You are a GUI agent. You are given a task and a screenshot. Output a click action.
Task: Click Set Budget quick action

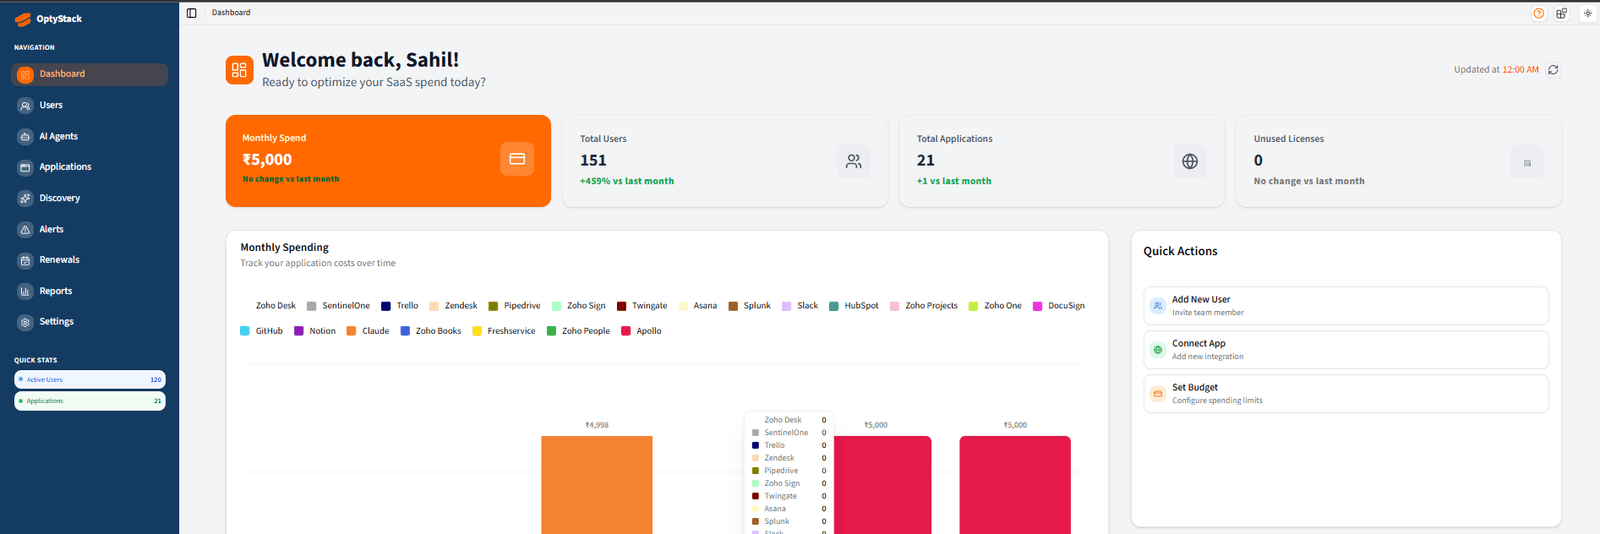[1346, 394]
